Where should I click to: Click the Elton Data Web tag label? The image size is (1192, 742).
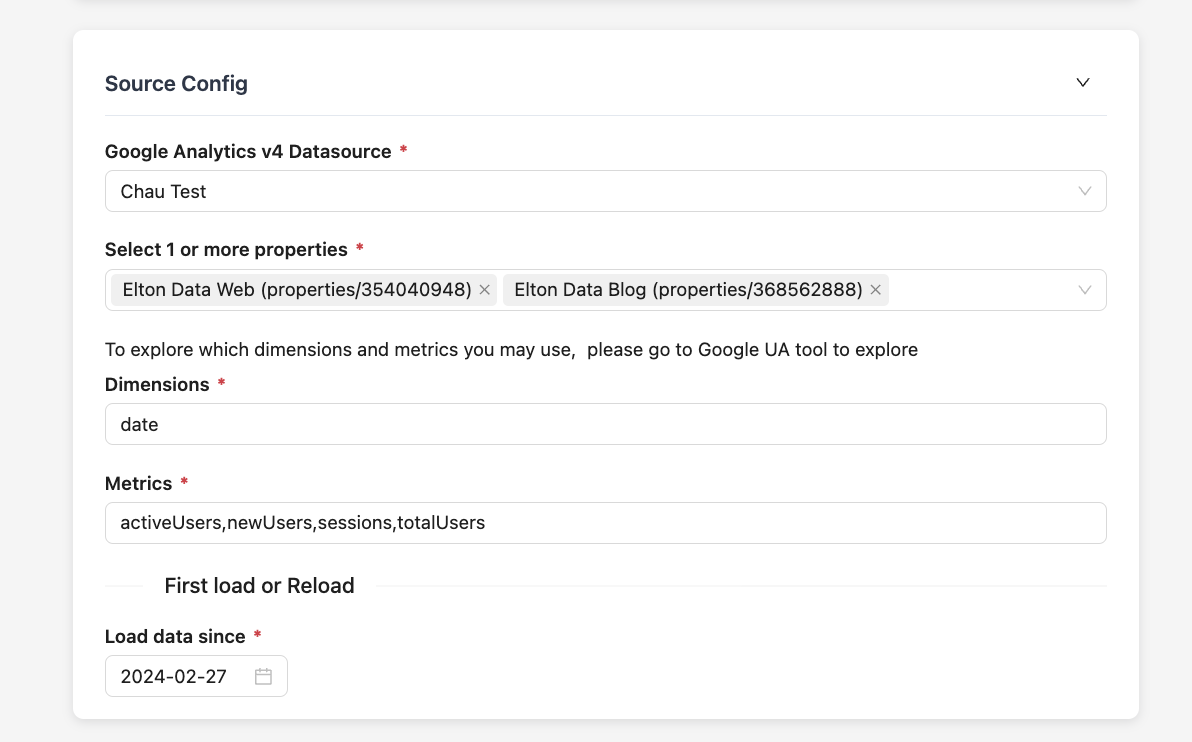point(296,290)
